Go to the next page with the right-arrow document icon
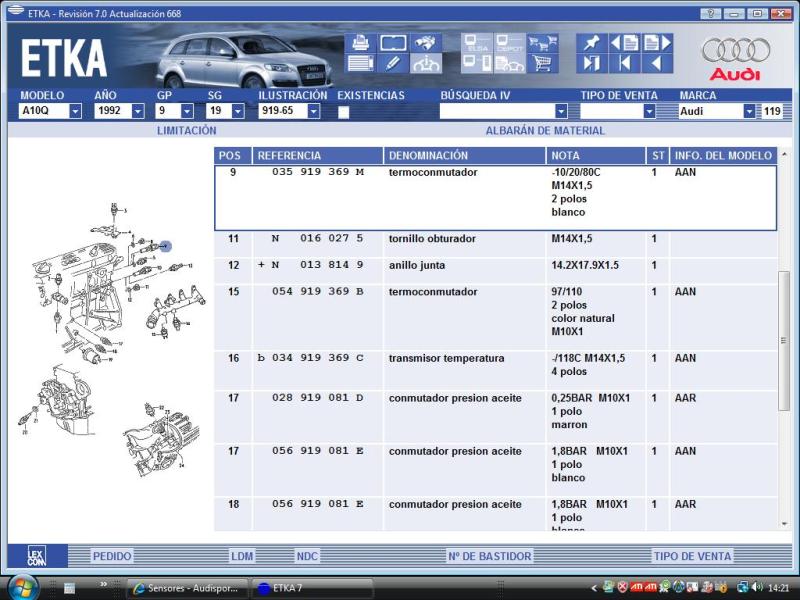Screen dimensions: 800x600 click(657, 42)
